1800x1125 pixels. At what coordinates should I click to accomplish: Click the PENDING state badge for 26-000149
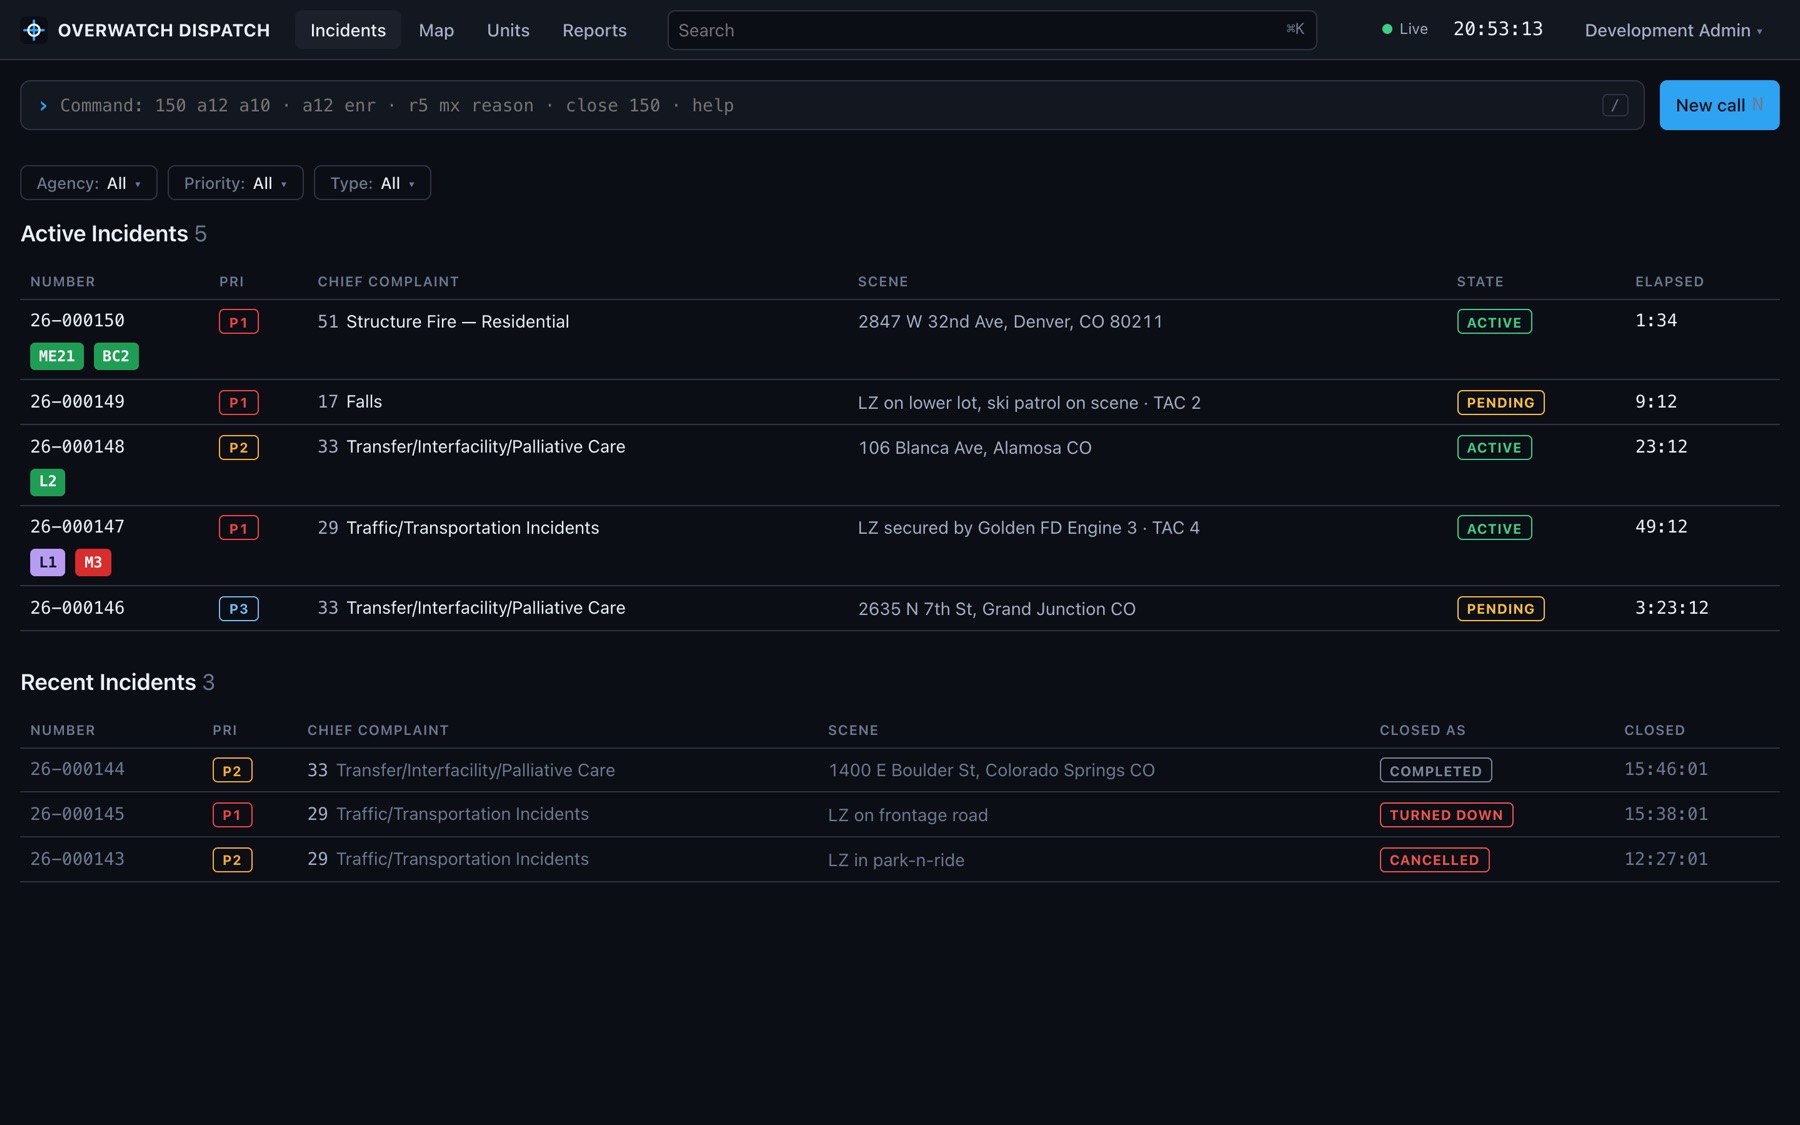(1501, 402)
